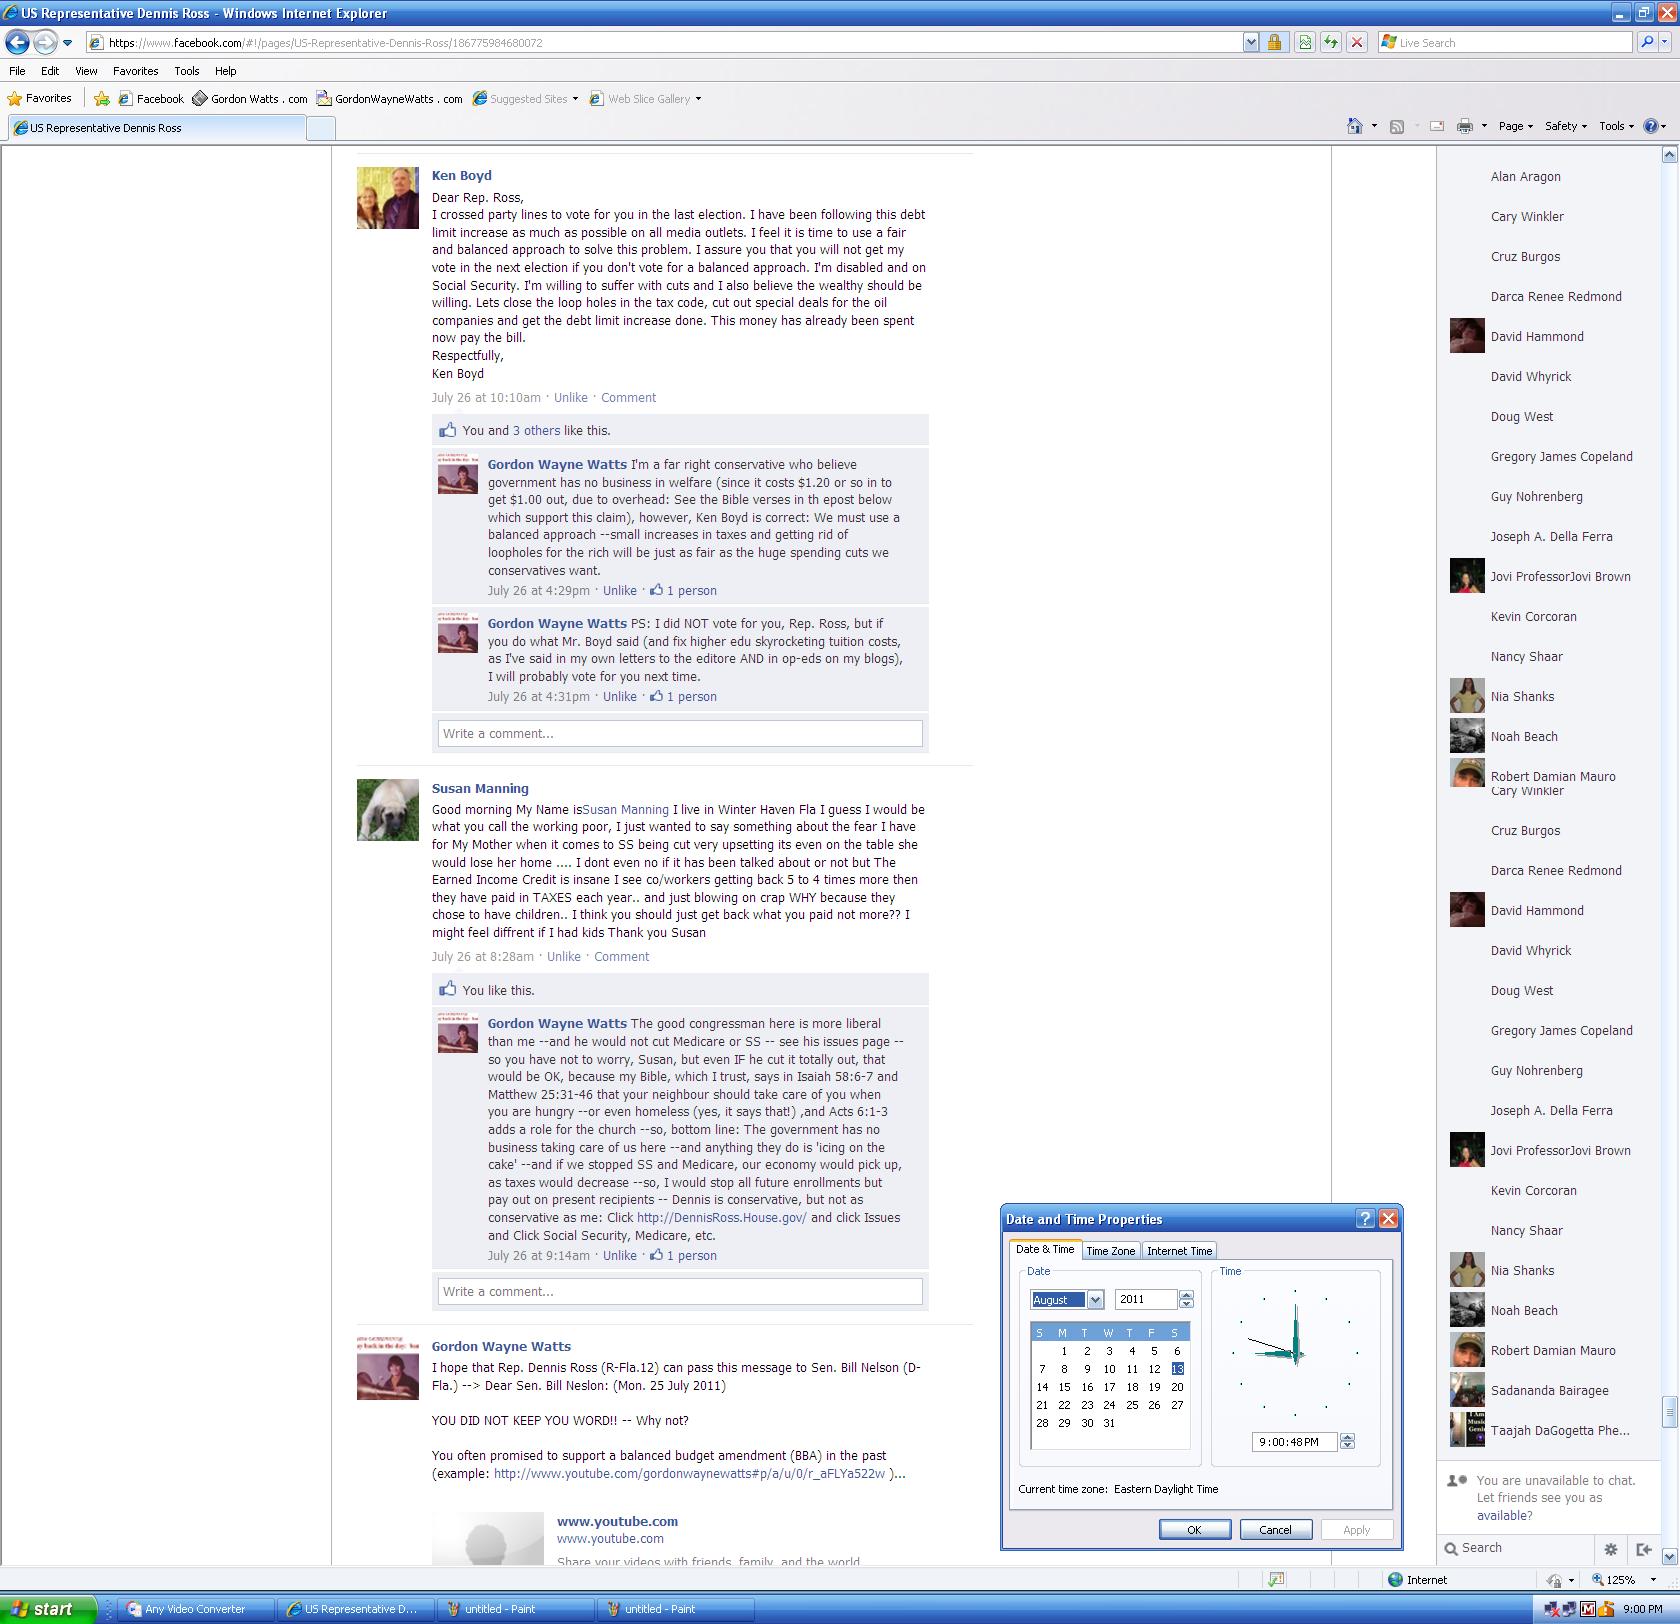Expand the Page command menu
The height and width of the screenshot is (1624, 1680).
(x=1515, y=126)
